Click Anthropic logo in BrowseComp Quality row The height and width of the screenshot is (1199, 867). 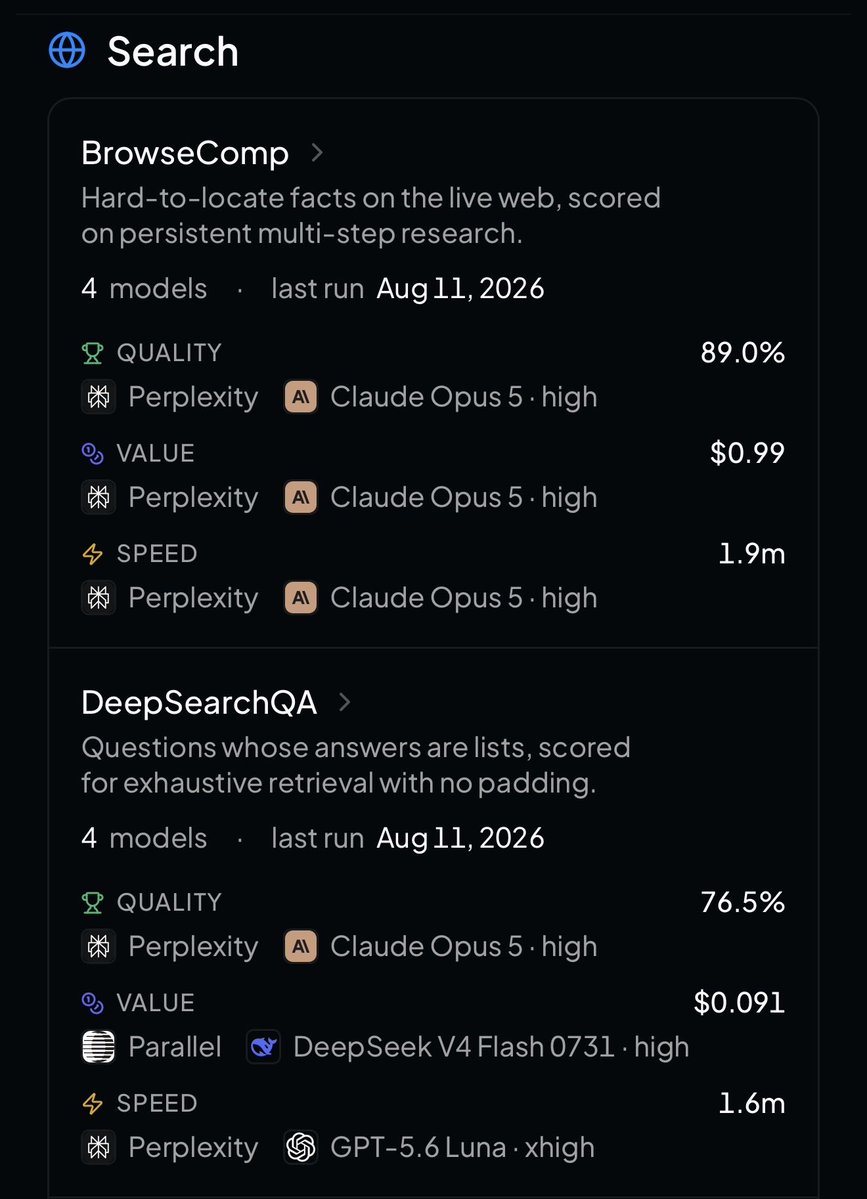tap(300, 397)
